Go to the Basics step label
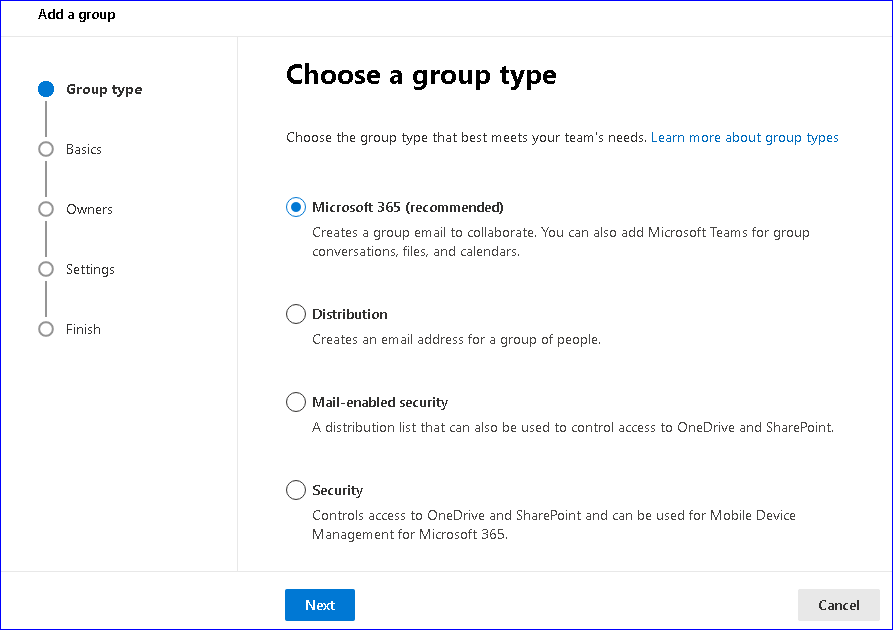The height and width of the screenshot is (630, 893). [84, 149]
